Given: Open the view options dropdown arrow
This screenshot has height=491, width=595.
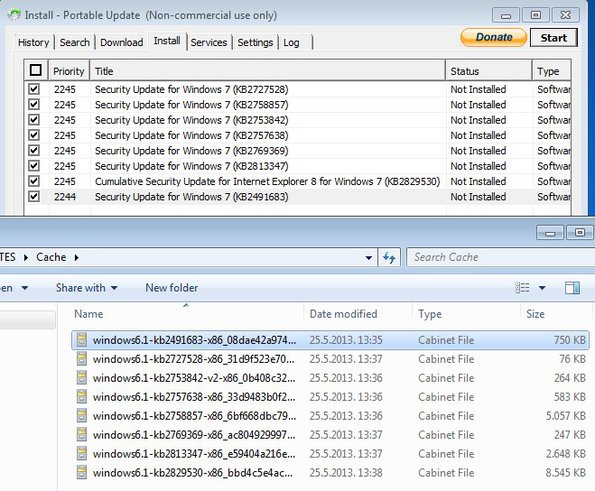Looking at the screenshot, I should [x=542, y=288].
